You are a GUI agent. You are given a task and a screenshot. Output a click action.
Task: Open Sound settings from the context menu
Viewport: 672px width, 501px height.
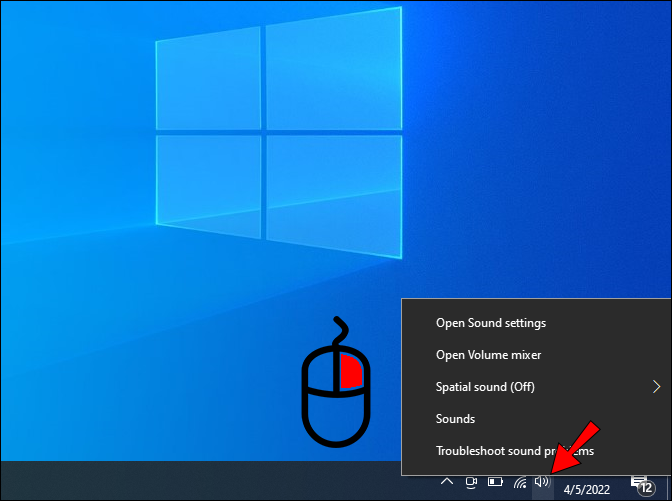pyautogui.click(x=536, y=323)
